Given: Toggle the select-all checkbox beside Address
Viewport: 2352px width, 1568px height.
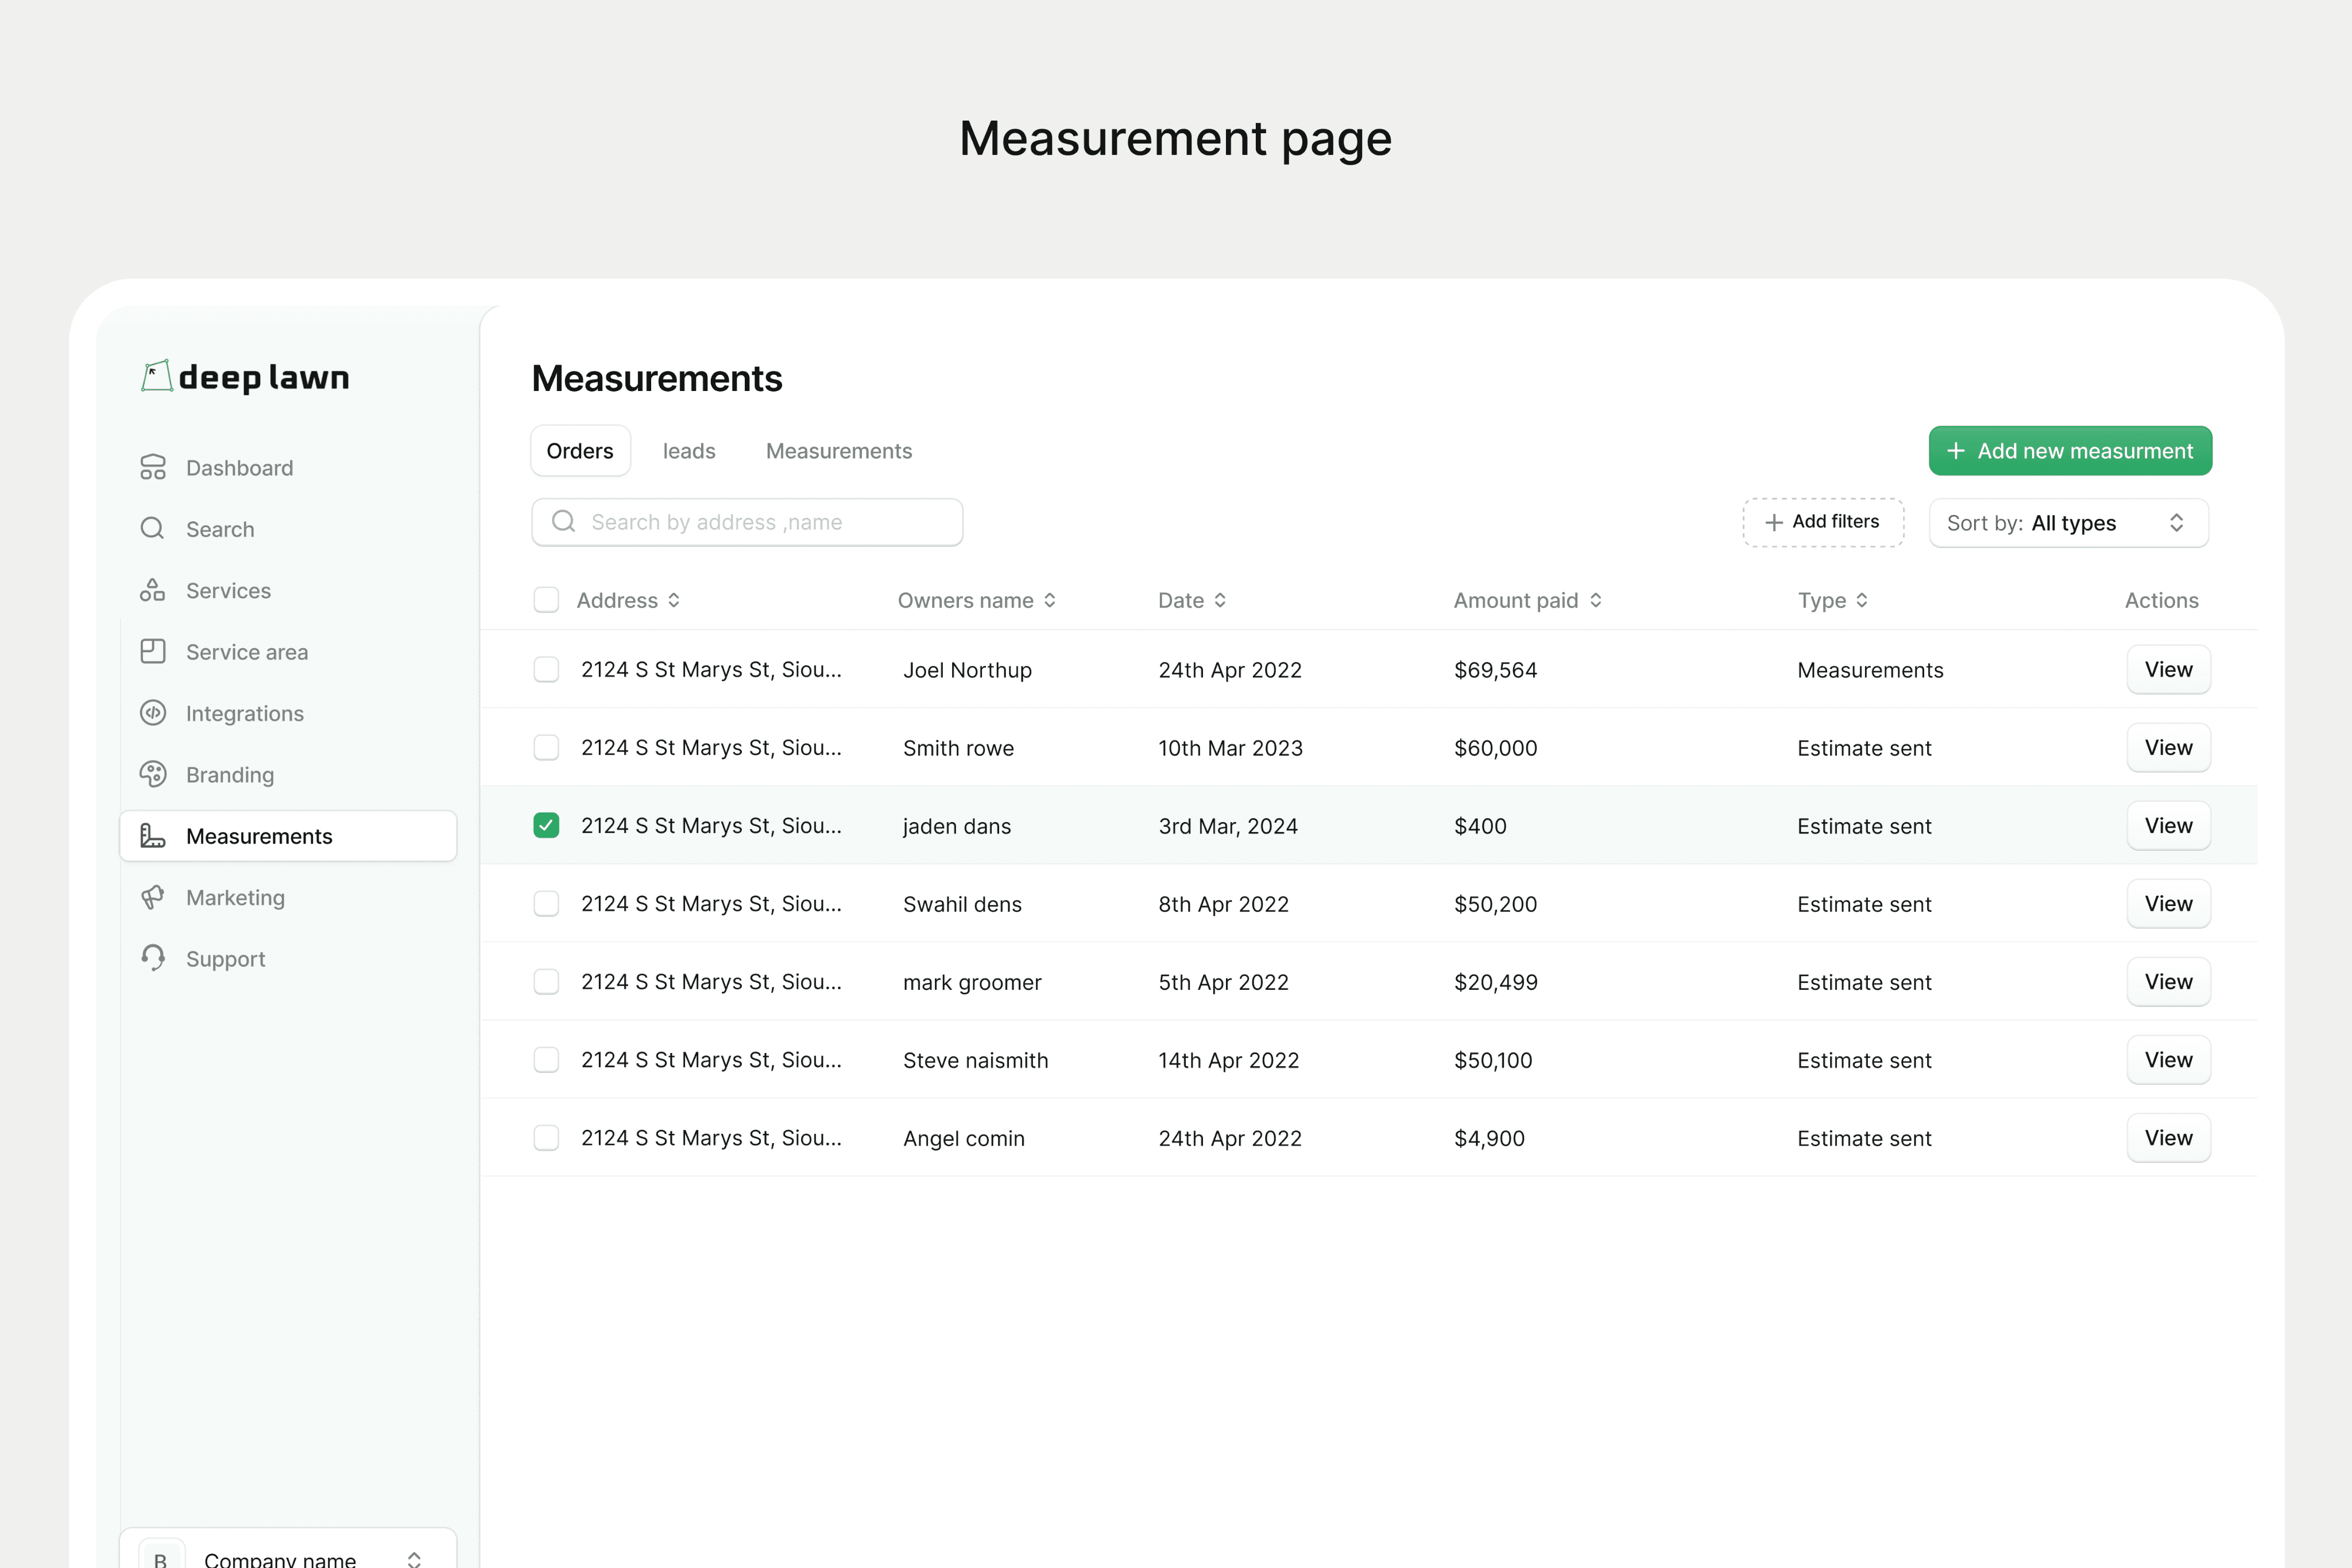Looking at the screenshot, I should tap(546, 600).
